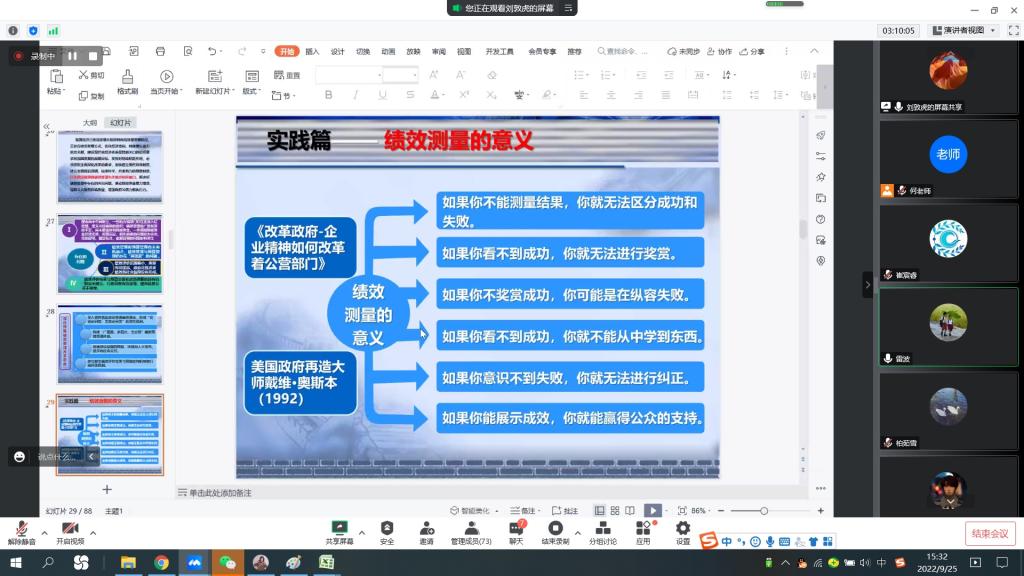Turn on the camera (开启视频)
1024x576 pixels.
point(70,528)
